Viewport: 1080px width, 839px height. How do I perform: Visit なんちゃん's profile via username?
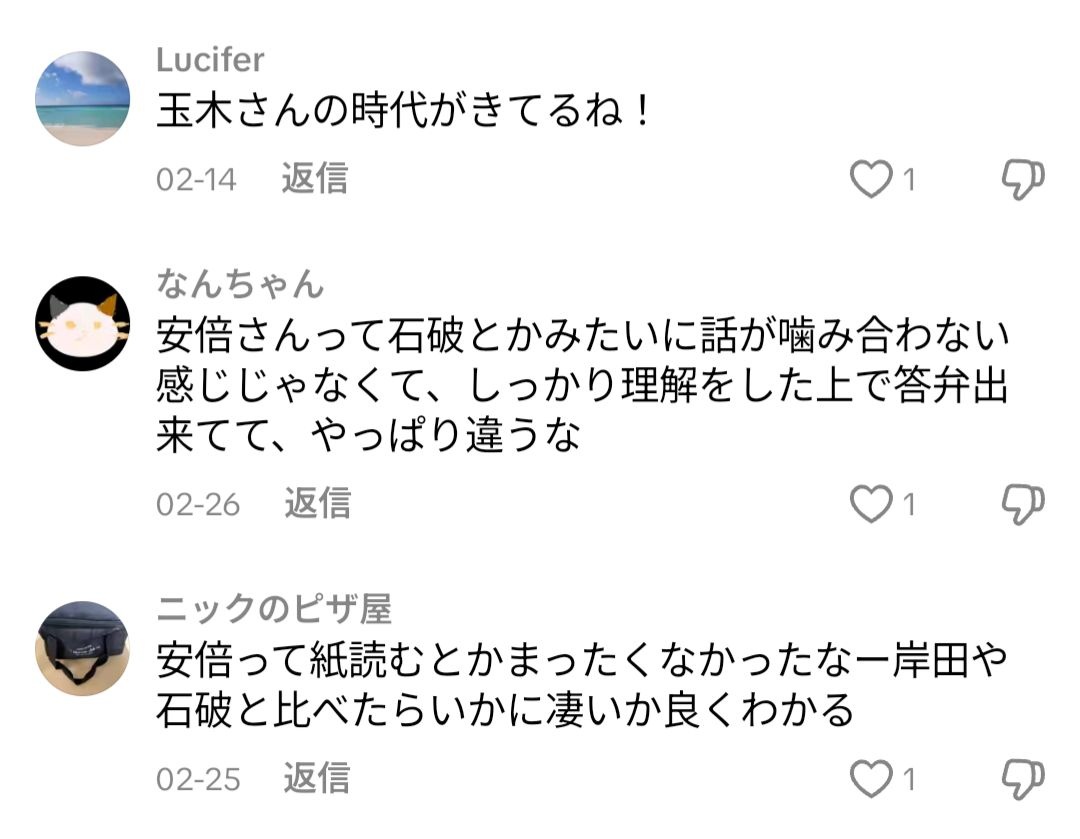point(241,284)
